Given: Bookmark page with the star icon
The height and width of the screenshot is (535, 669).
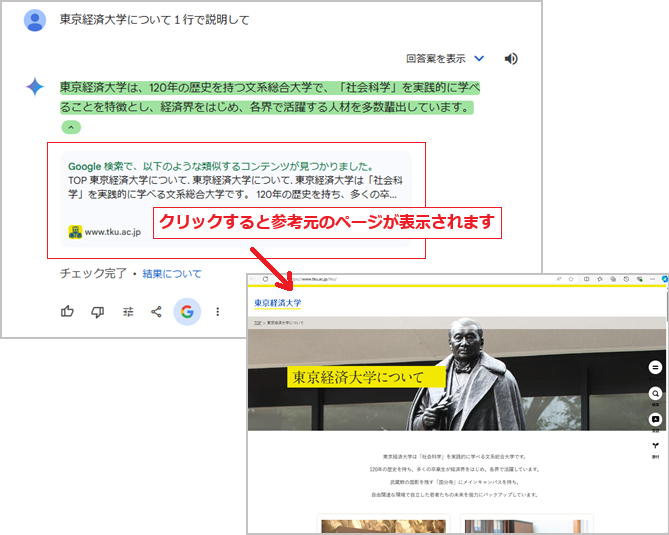Looking at the screenshot, I should (x=571, y=279).
